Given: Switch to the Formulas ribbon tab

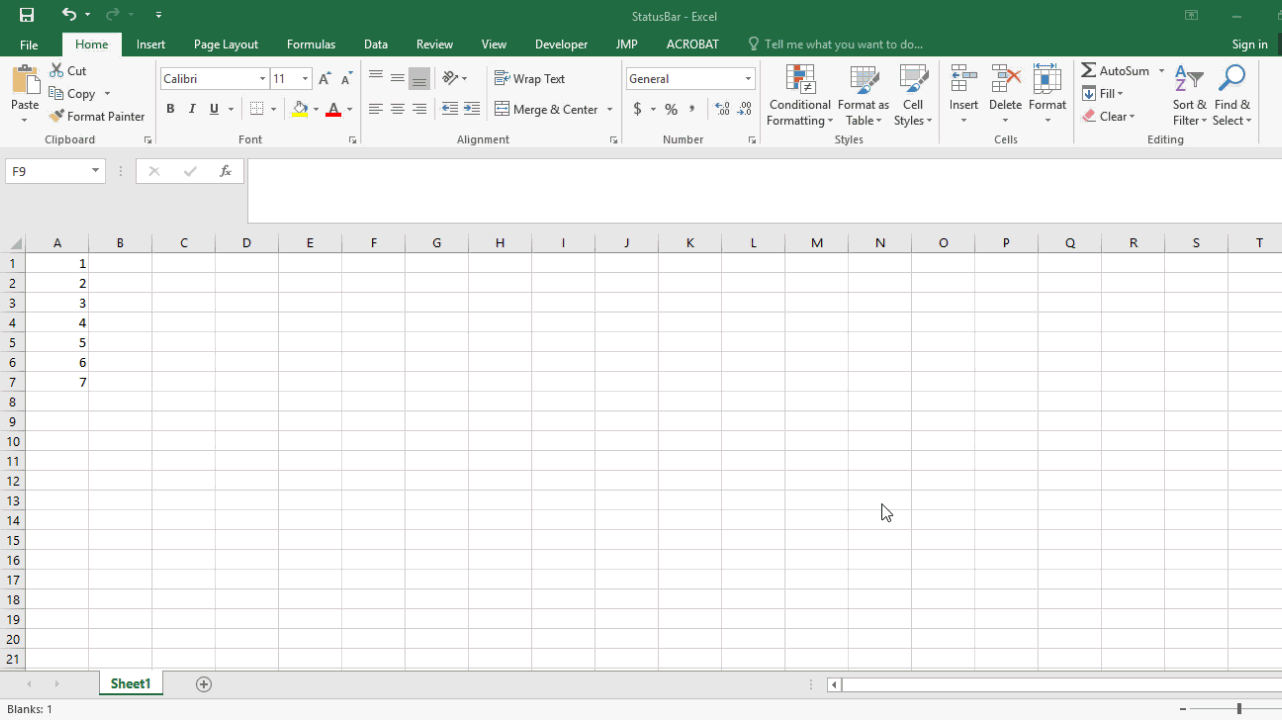Looking at the screenshot, I should [311, 44].
